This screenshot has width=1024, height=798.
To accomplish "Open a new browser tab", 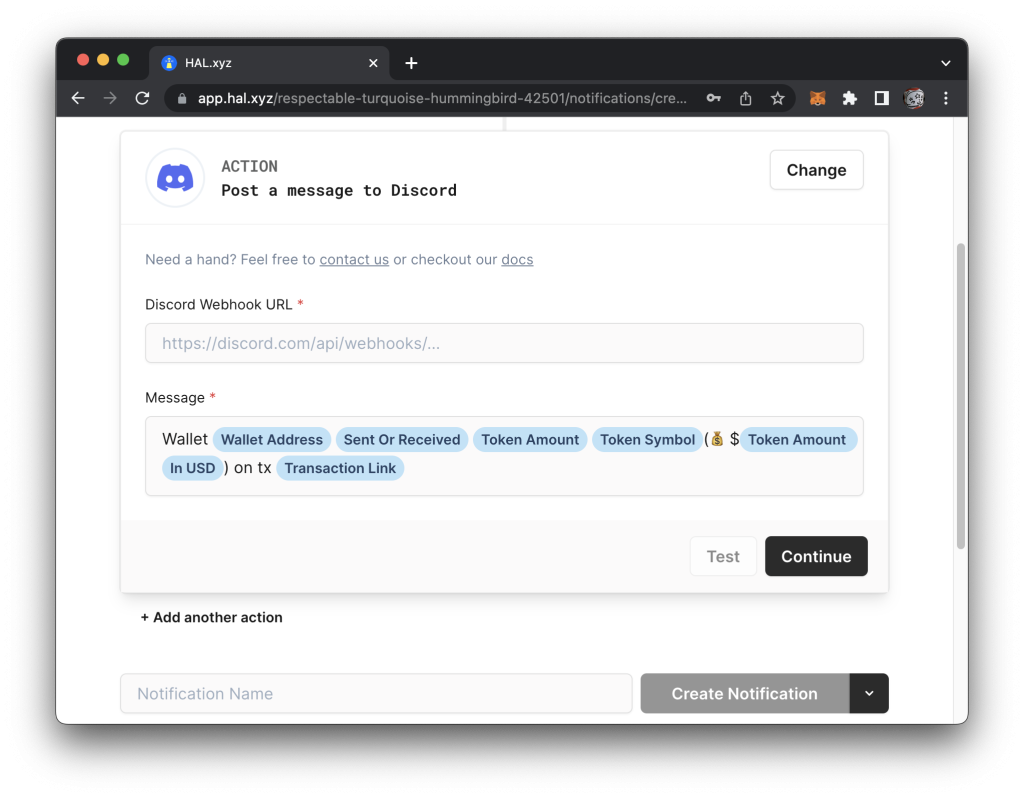I will [x=411, y=63].
